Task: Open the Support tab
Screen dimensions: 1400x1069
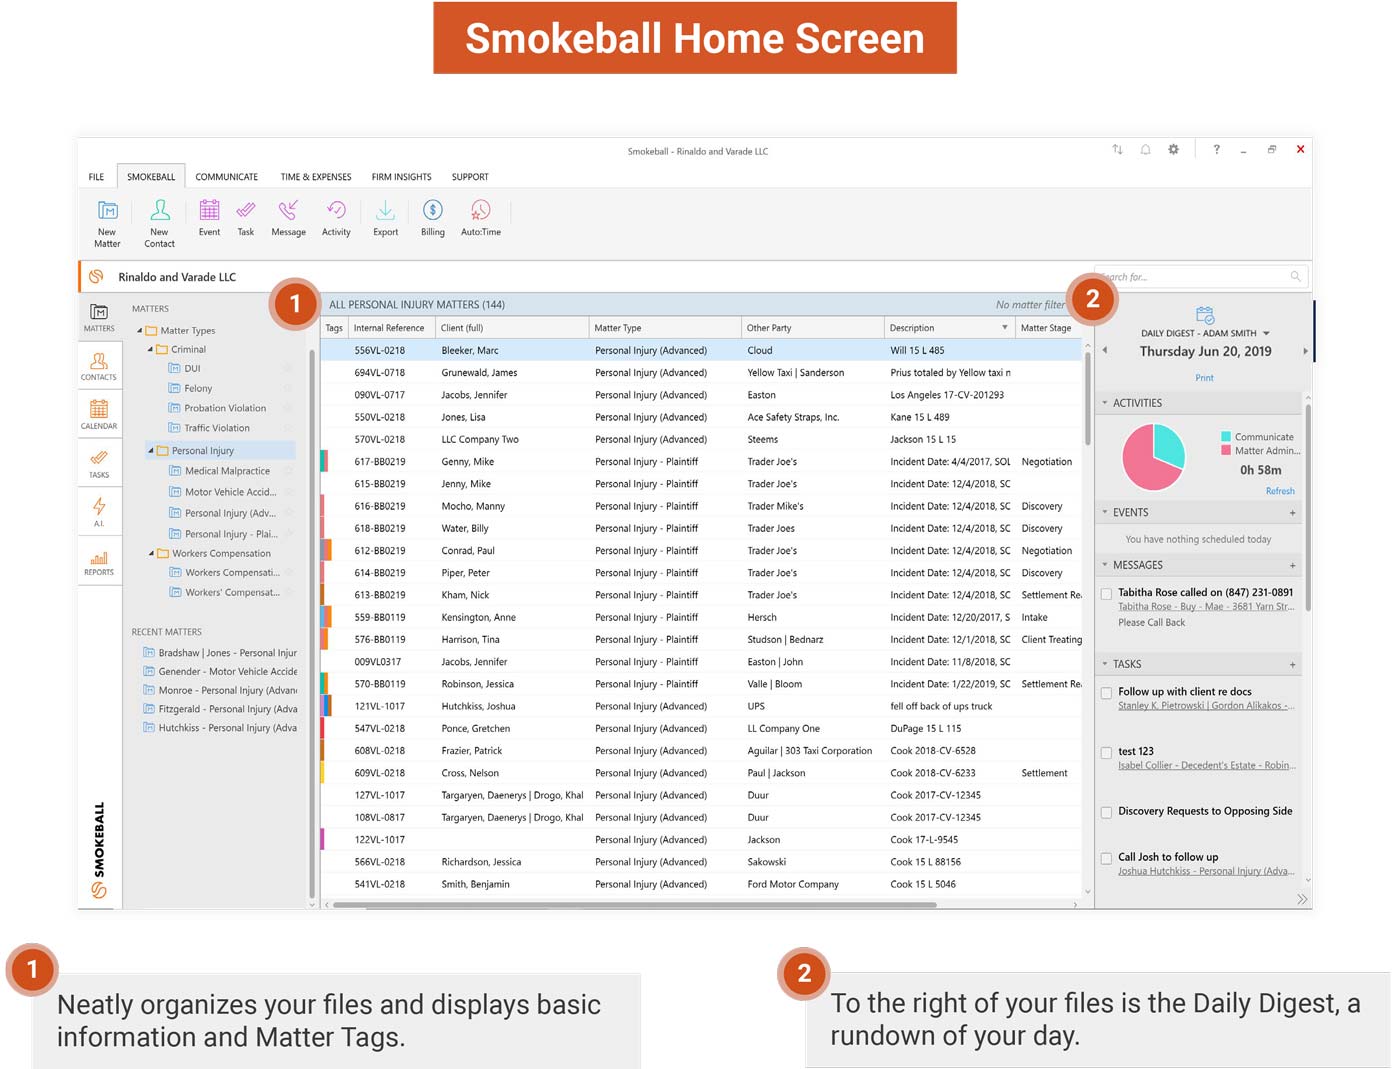Action: 470,177
